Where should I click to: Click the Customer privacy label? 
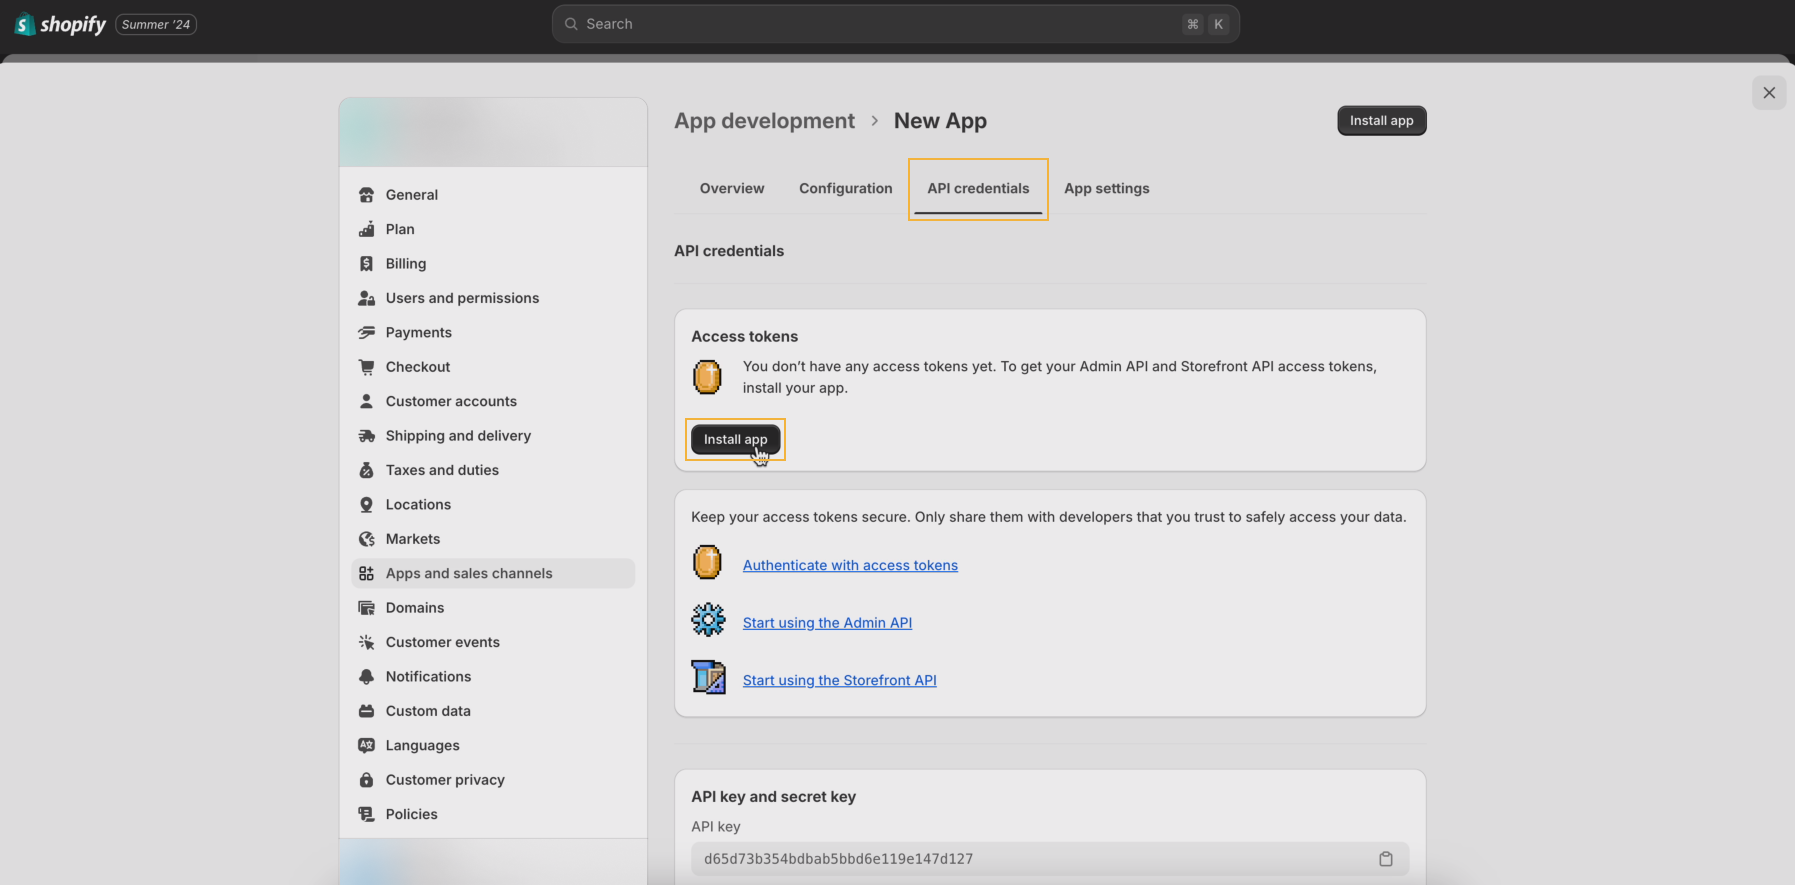coord(445,780)
